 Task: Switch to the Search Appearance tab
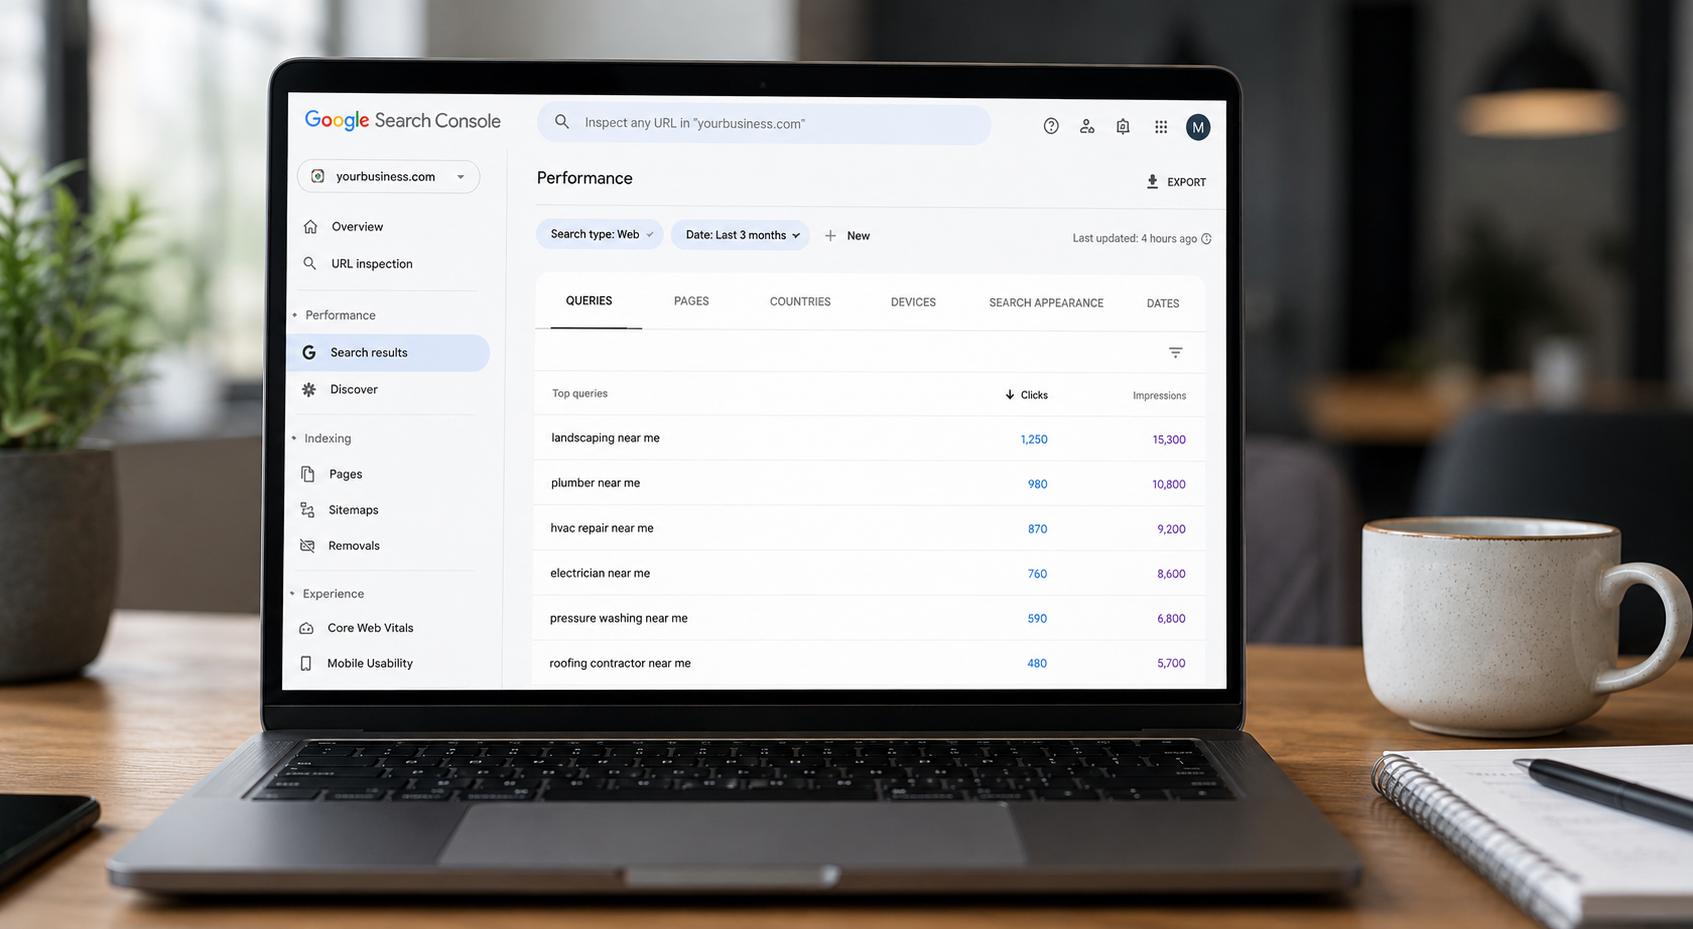click(1046, 303)
